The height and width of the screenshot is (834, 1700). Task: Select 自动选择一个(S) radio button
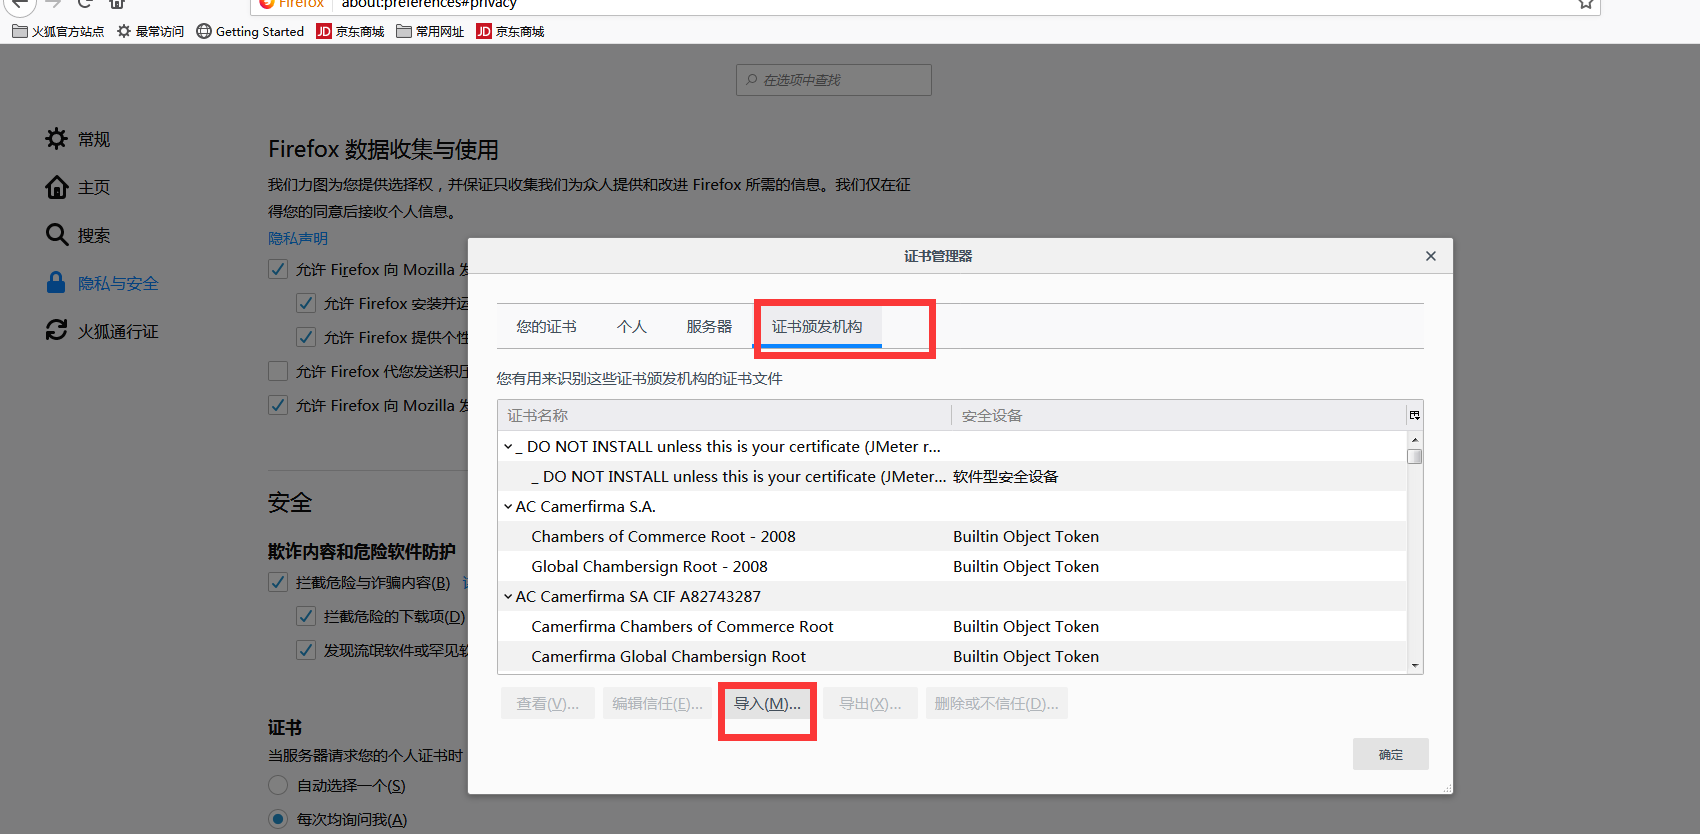pyautogui.click(x=278, y=785)
